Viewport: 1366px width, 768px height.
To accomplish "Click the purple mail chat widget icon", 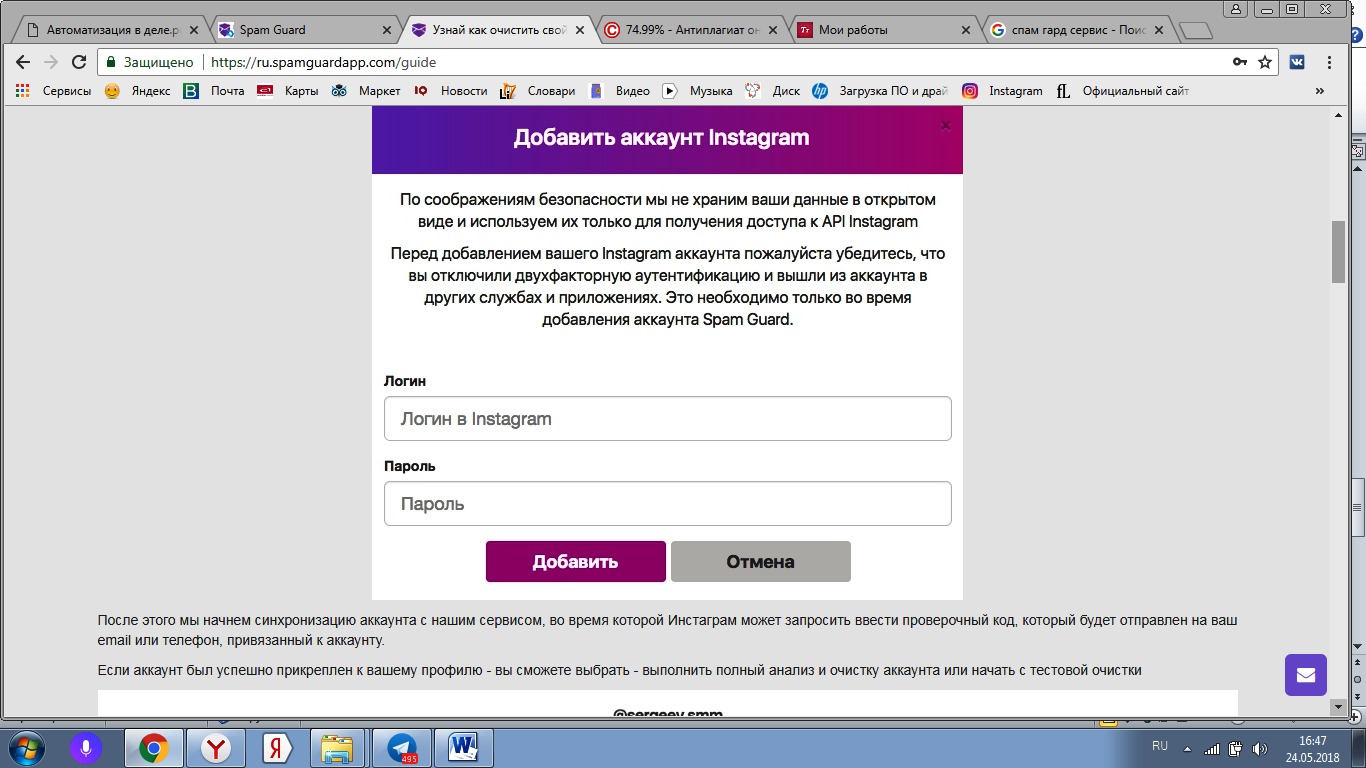I will point(1305,675).
